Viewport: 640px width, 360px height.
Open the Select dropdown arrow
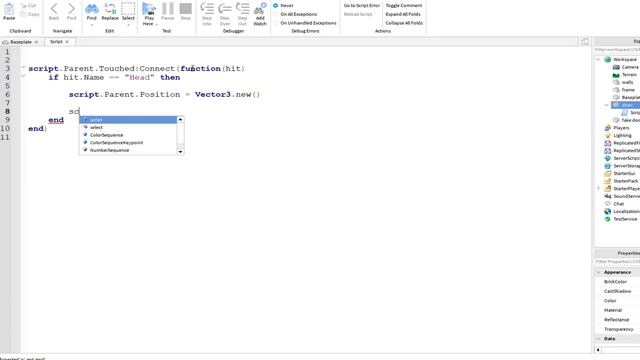click(128, 25)
